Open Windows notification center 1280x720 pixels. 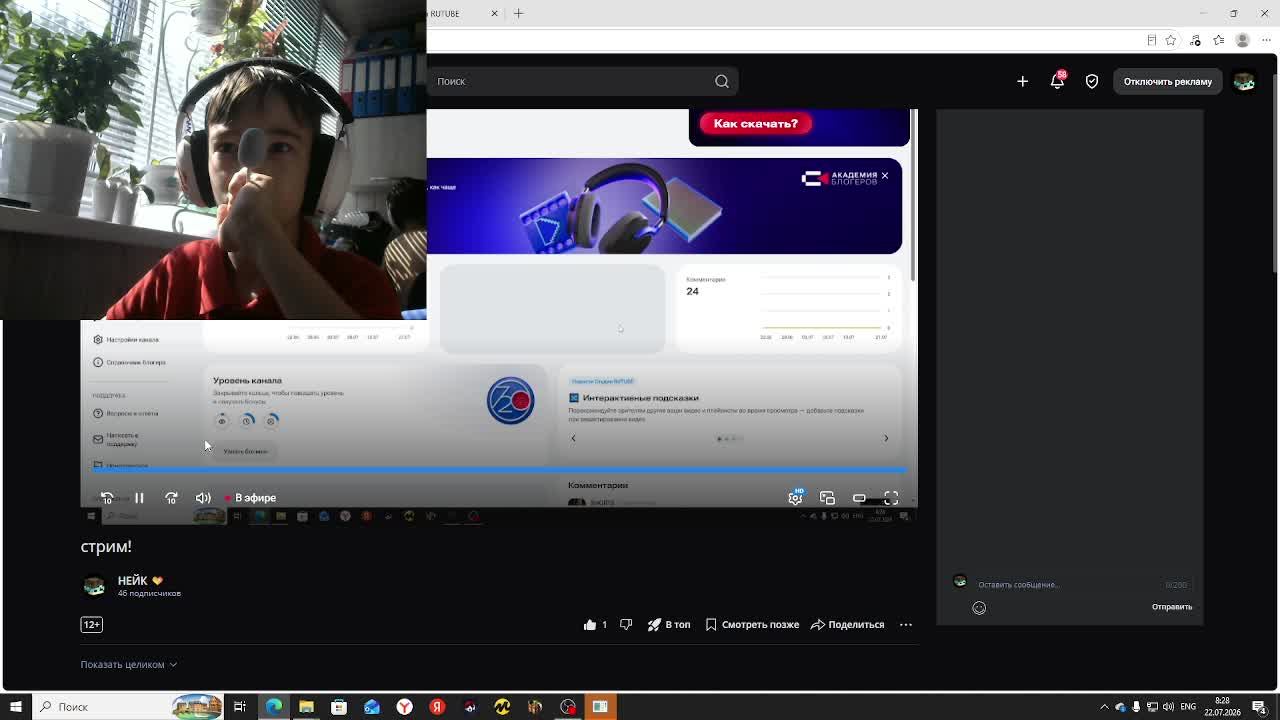tap(1259, 707)
